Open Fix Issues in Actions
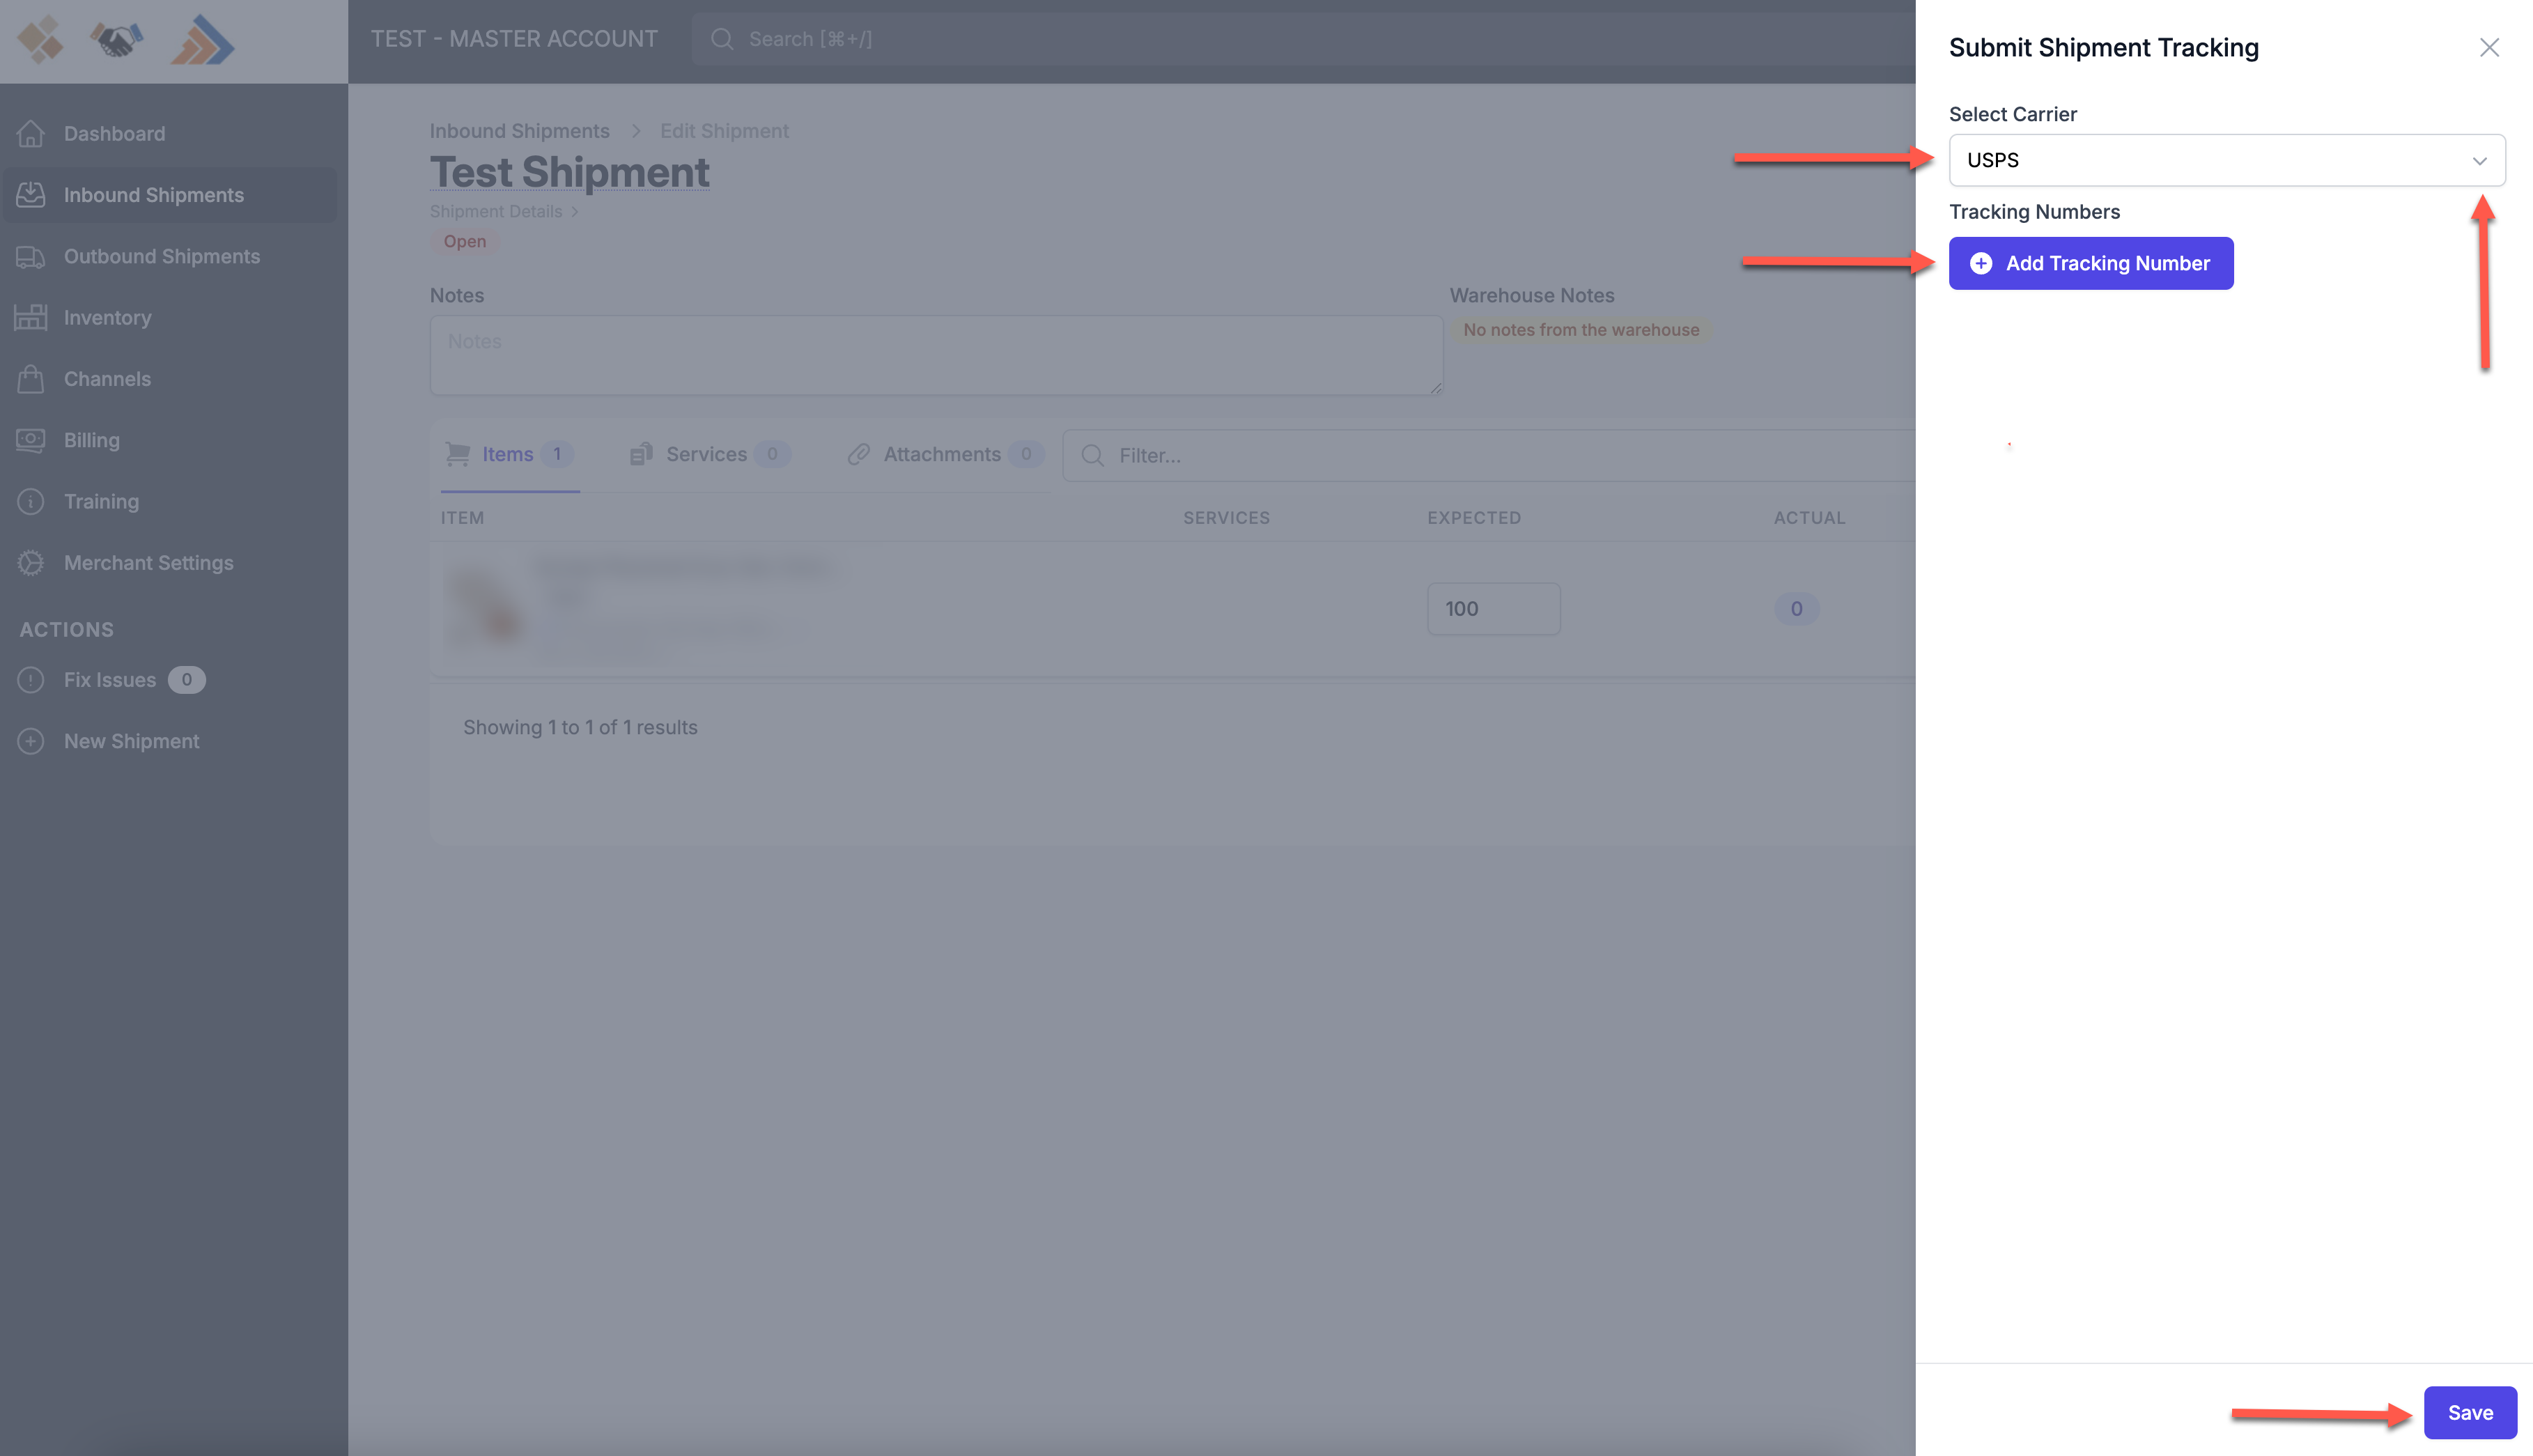This screenshot has width=2533, height=1456. [x=110, y=680]
